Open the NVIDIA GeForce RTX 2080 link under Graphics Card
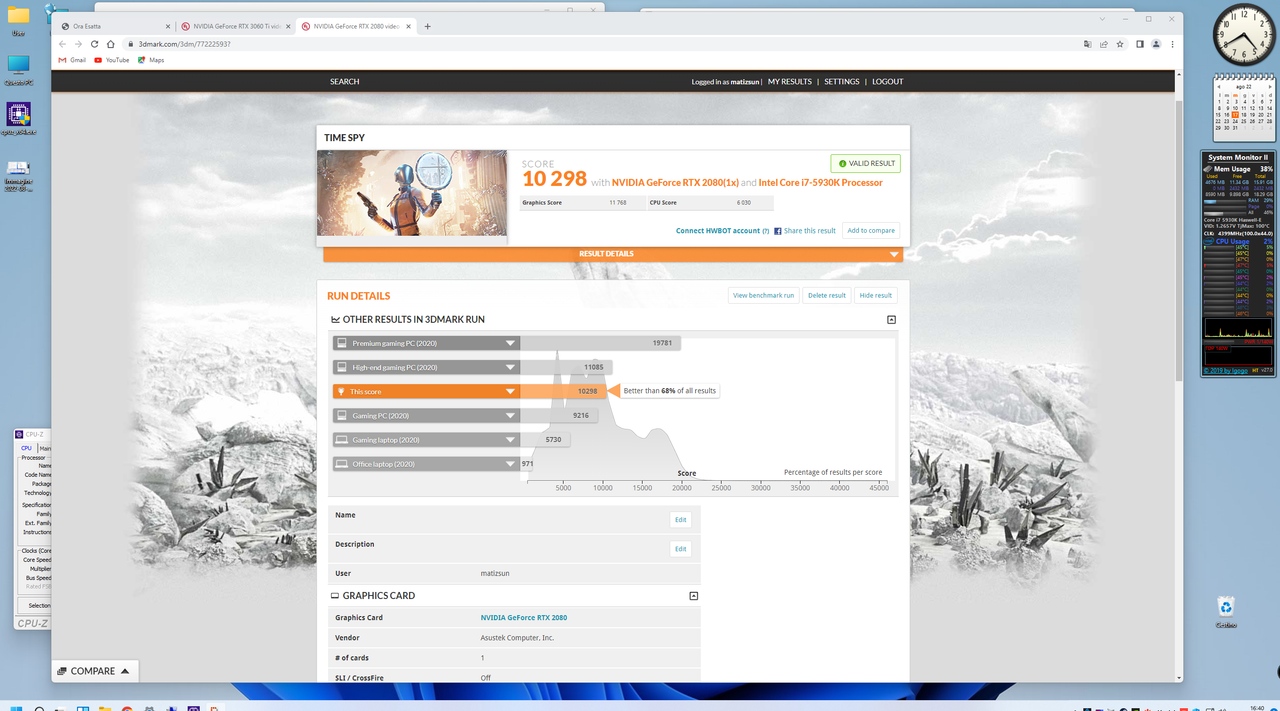The width and height of the screenshot is (1280, 711). 523,618
